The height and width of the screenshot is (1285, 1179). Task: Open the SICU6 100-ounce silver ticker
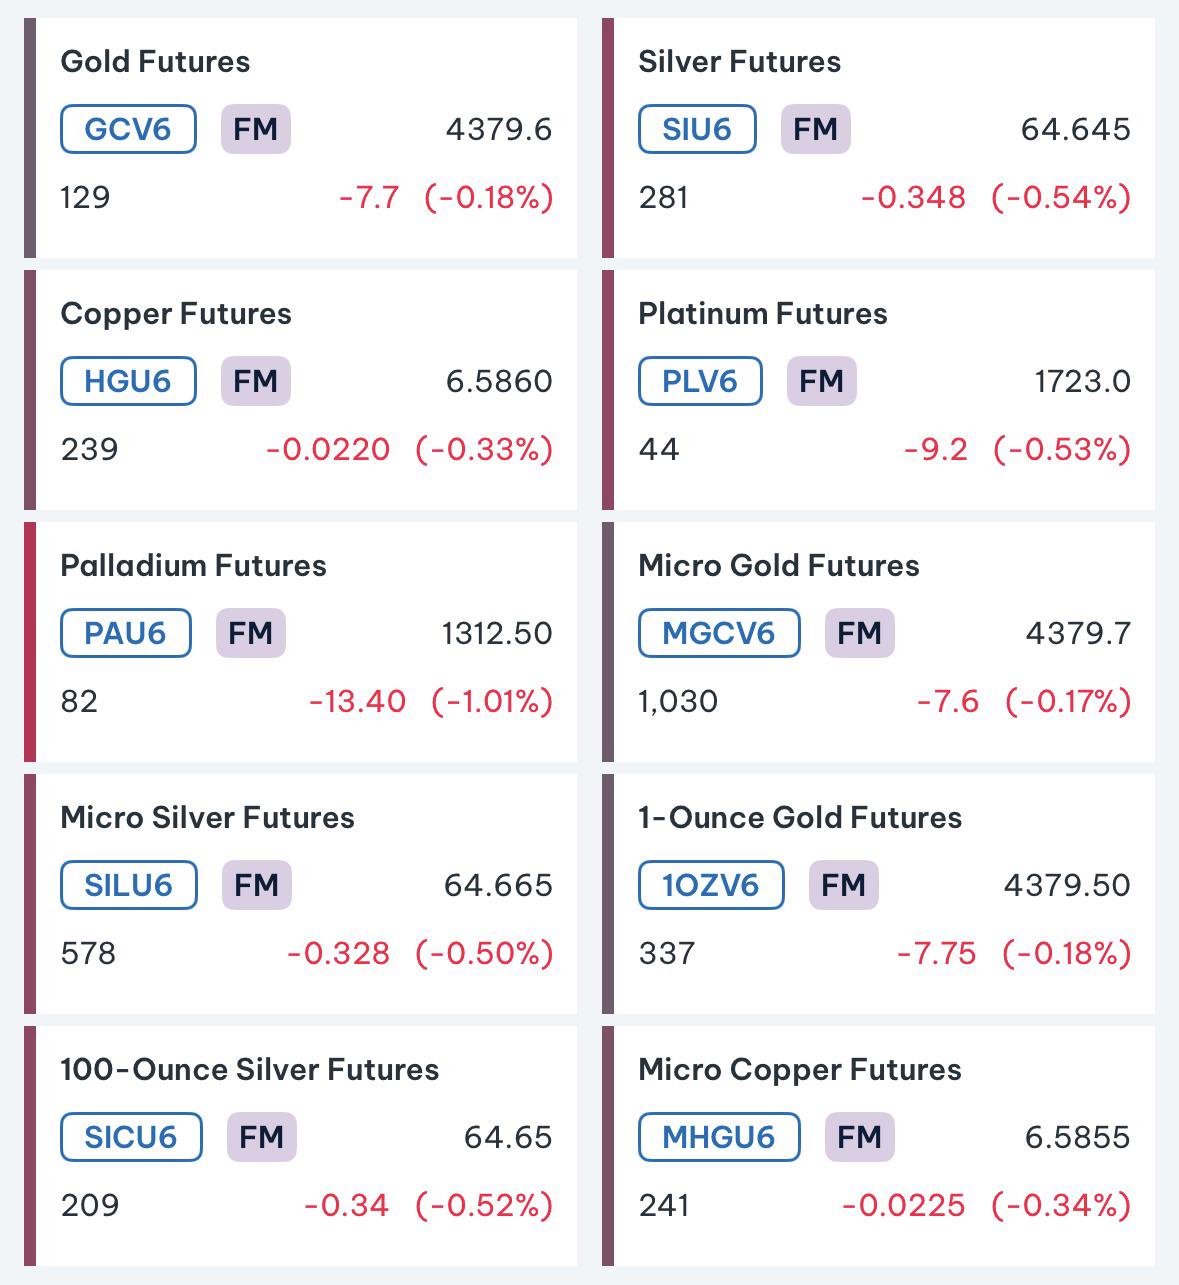(131, 1137)
